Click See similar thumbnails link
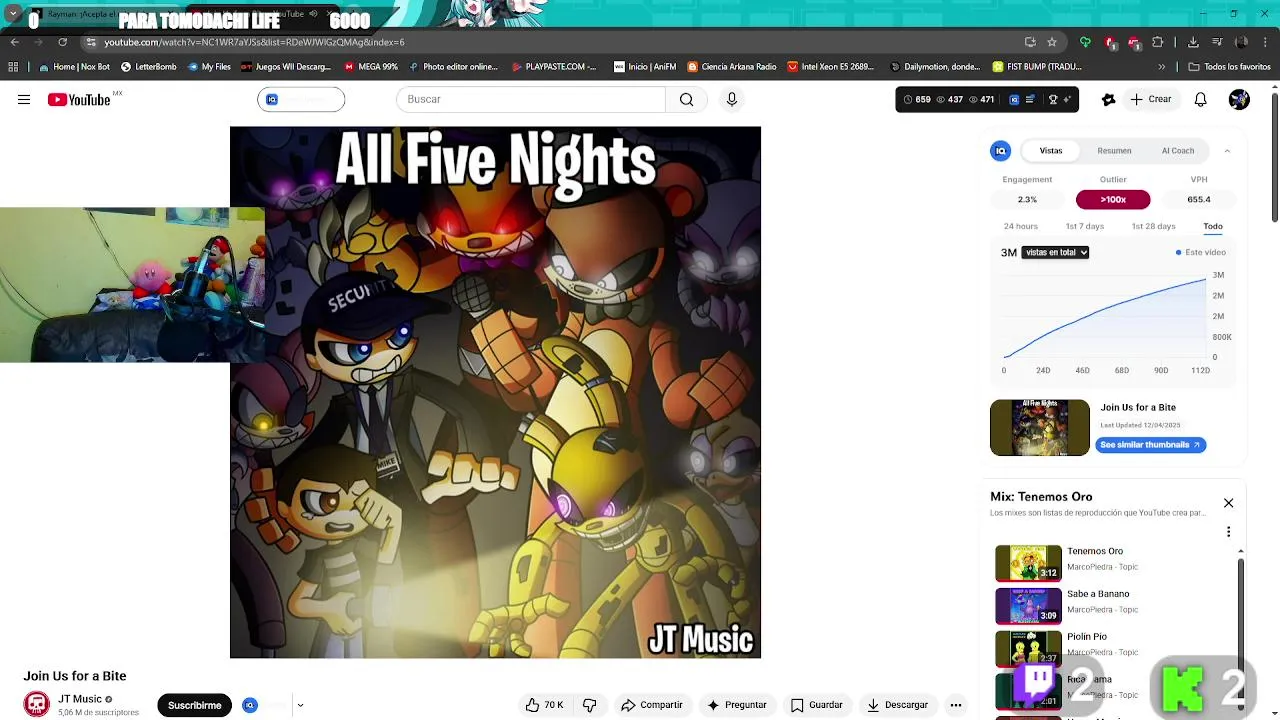 pyautogui.click(x=1150, y=445)
